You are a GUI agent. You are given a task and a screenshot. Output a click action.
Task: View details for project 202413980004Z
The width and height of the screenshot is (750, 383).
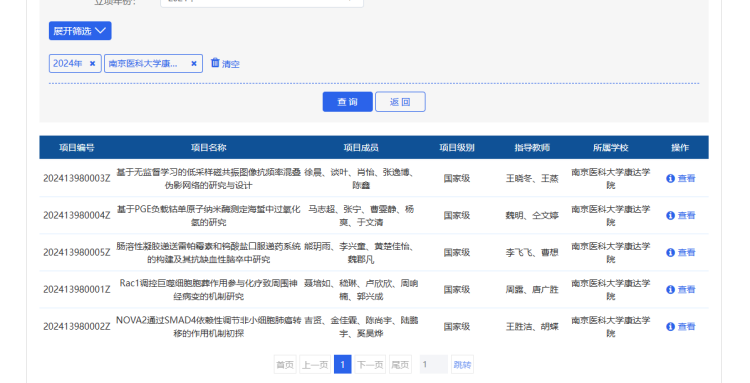coord(686,215)
